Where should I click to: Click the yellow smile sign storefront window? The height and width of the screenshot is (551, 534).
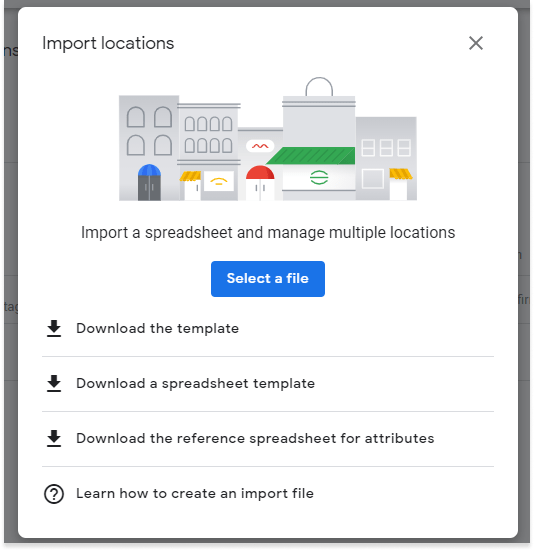click(219, 181)
